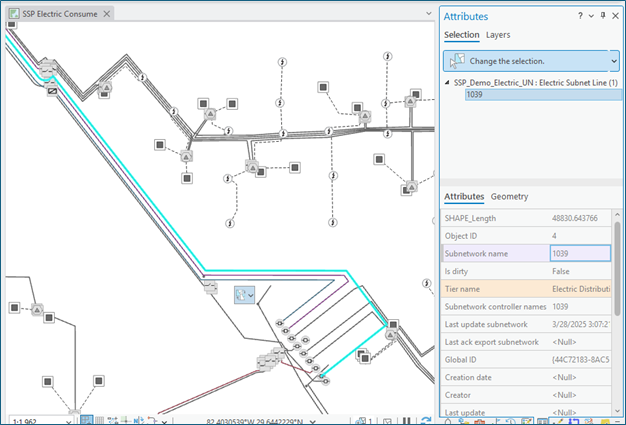Click the map icon on SSP Electric tab

tap(12, 15)
